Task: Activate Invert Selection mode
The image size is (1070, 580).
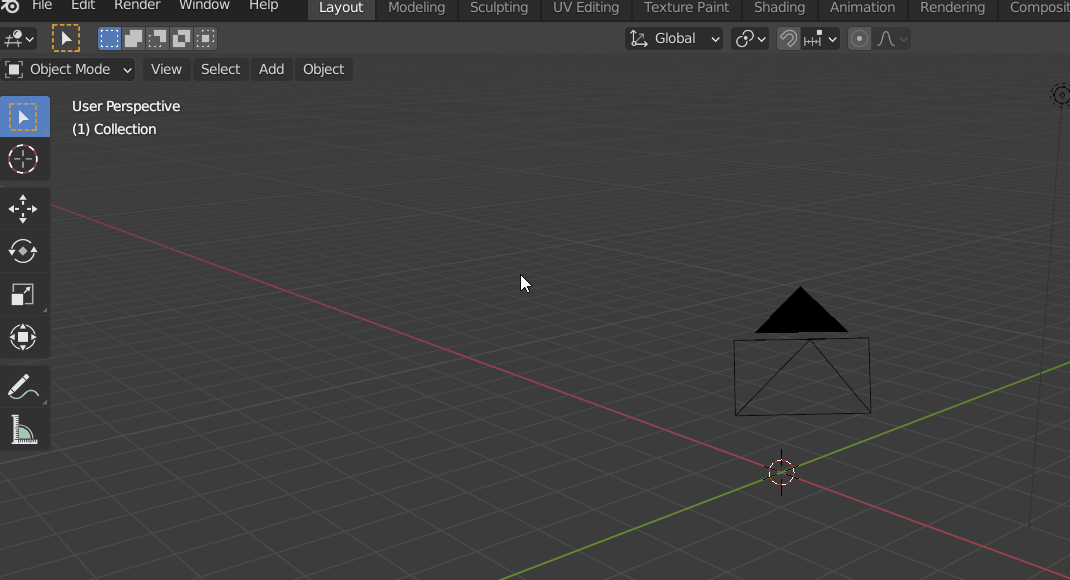Action: pos(181,39)
